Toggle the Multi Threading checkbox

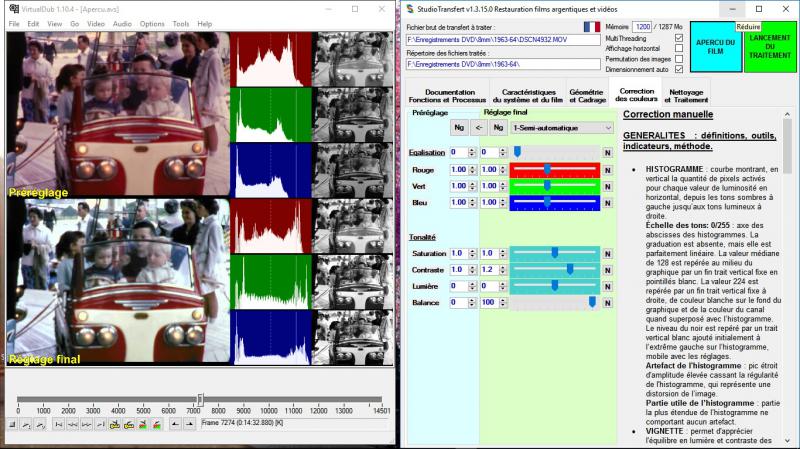tap(679, 38)
